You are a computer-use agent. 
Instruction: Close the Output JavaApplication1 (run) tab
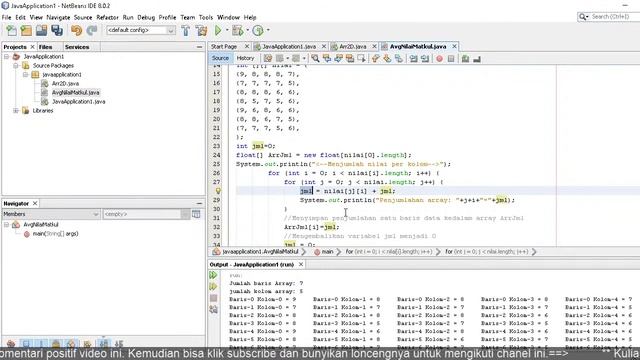tap(301, 264)
